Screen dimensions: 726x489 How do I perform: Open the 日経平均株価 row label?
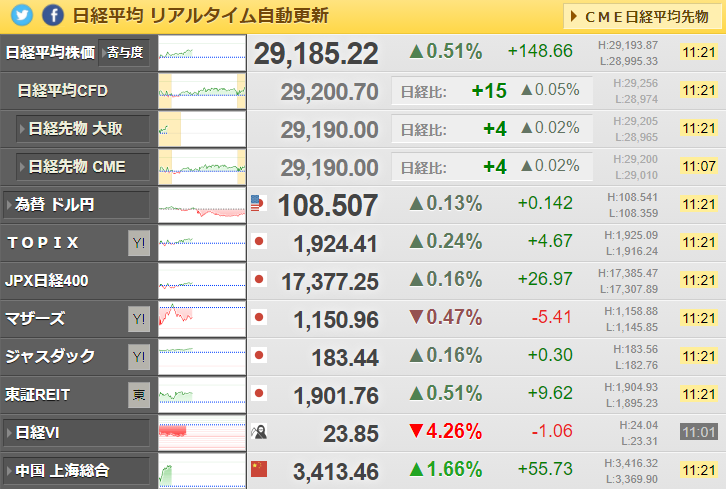coord(50,53)
